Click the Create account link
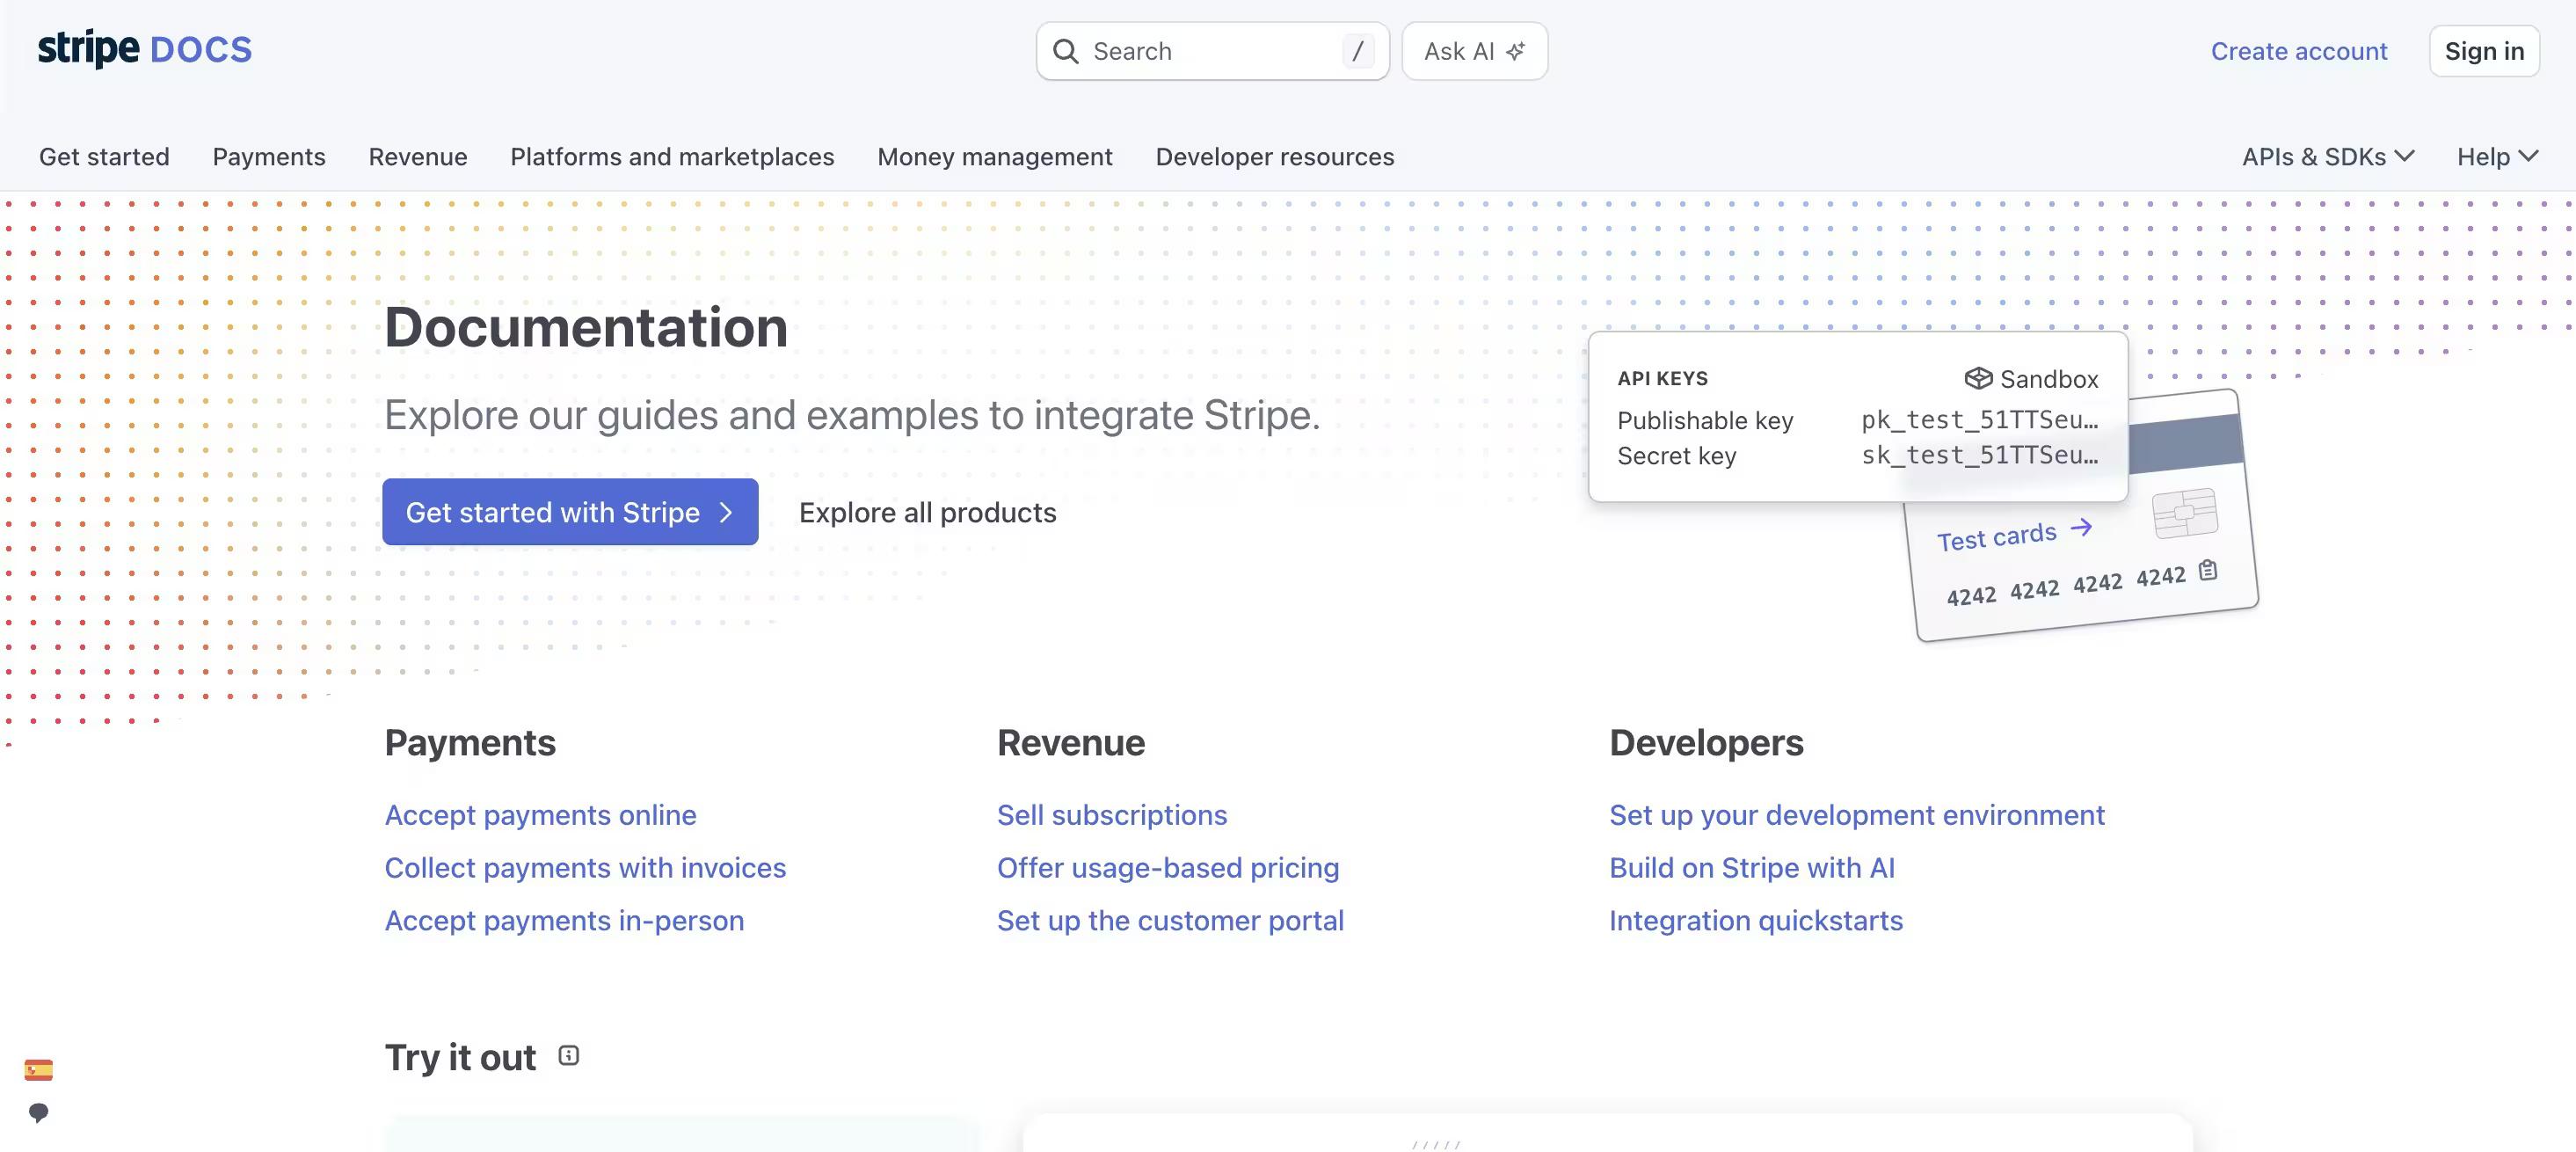The image size is (2576, 1152). [2299, 51]
